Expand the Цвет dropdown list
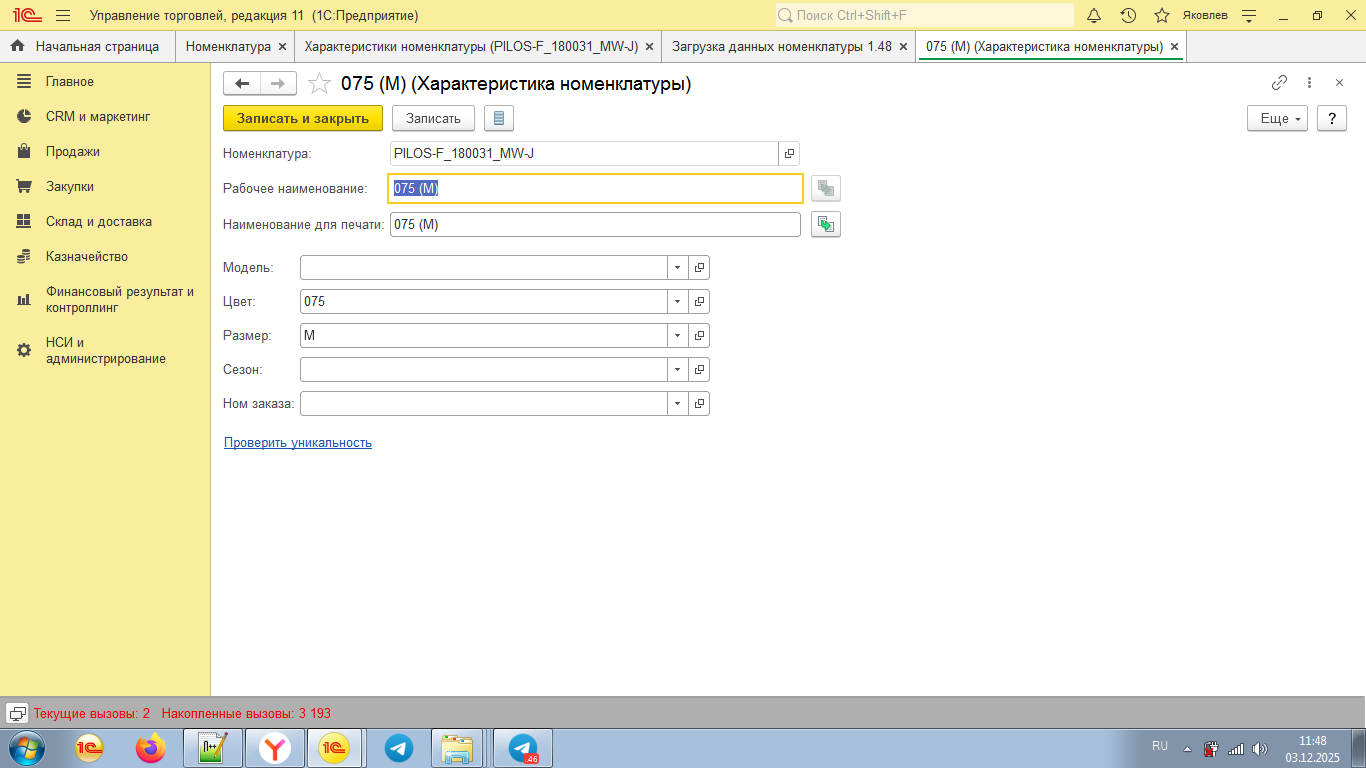This screenshot has width=1366, height=768. (x=678, y=301)
